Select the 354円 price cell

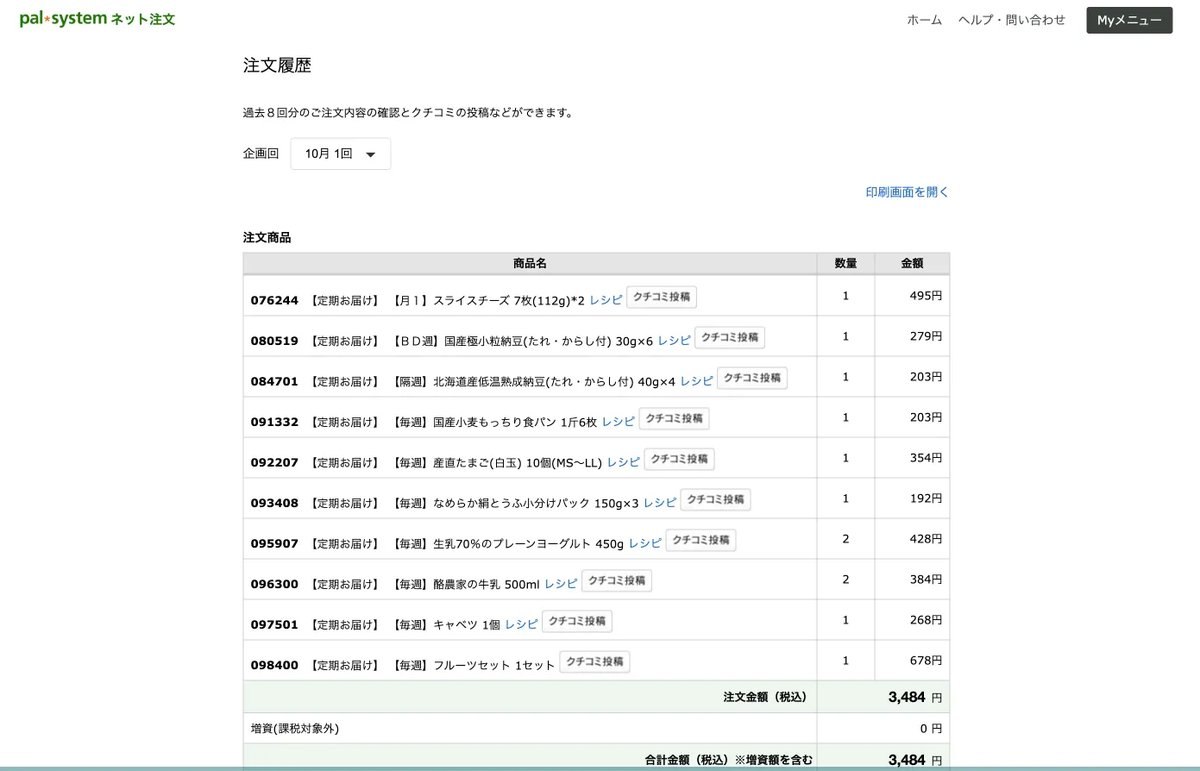(x=912, y=458)
